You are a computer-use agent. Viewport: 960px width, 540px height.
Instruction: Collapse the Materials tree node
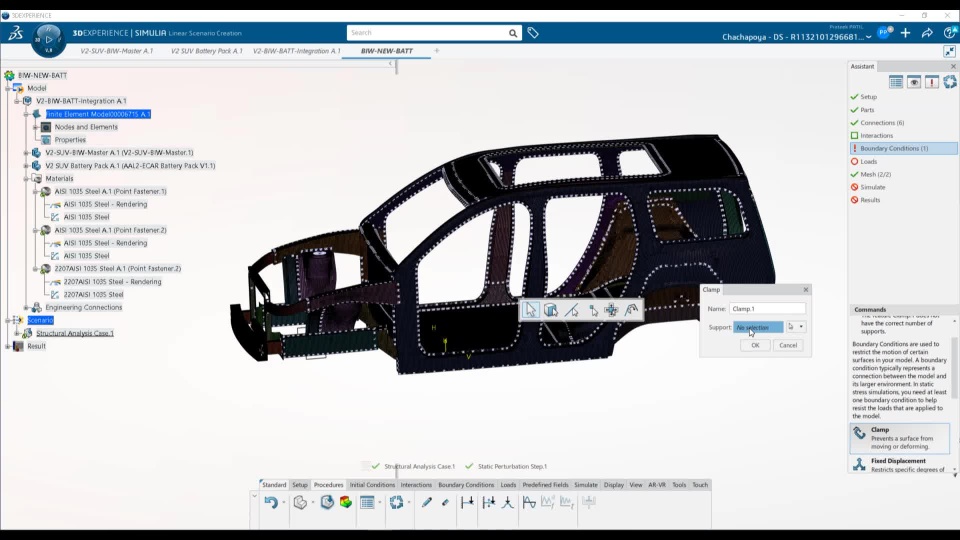pos(26,179)
